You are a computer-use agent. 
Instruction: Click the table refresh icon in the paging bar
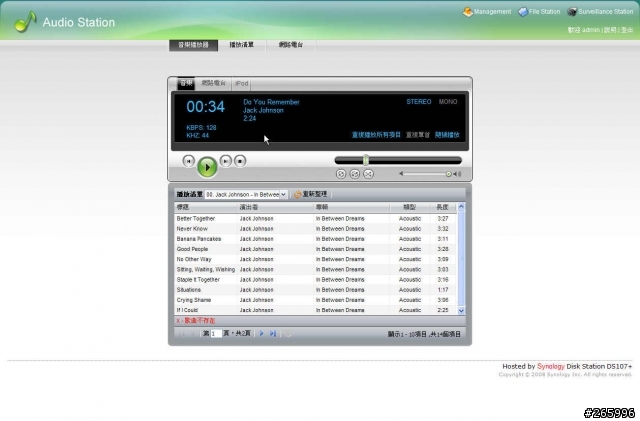click(x=287, y=334)
